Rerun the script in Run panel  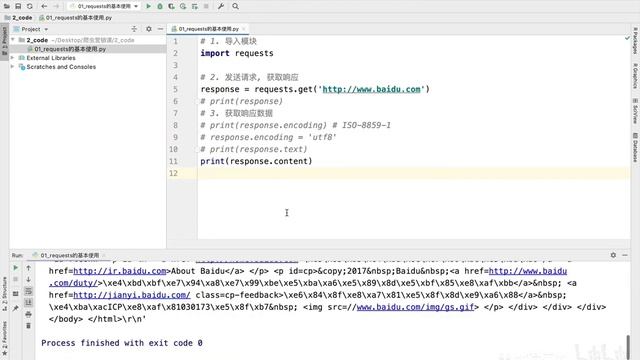click(16, 268)
